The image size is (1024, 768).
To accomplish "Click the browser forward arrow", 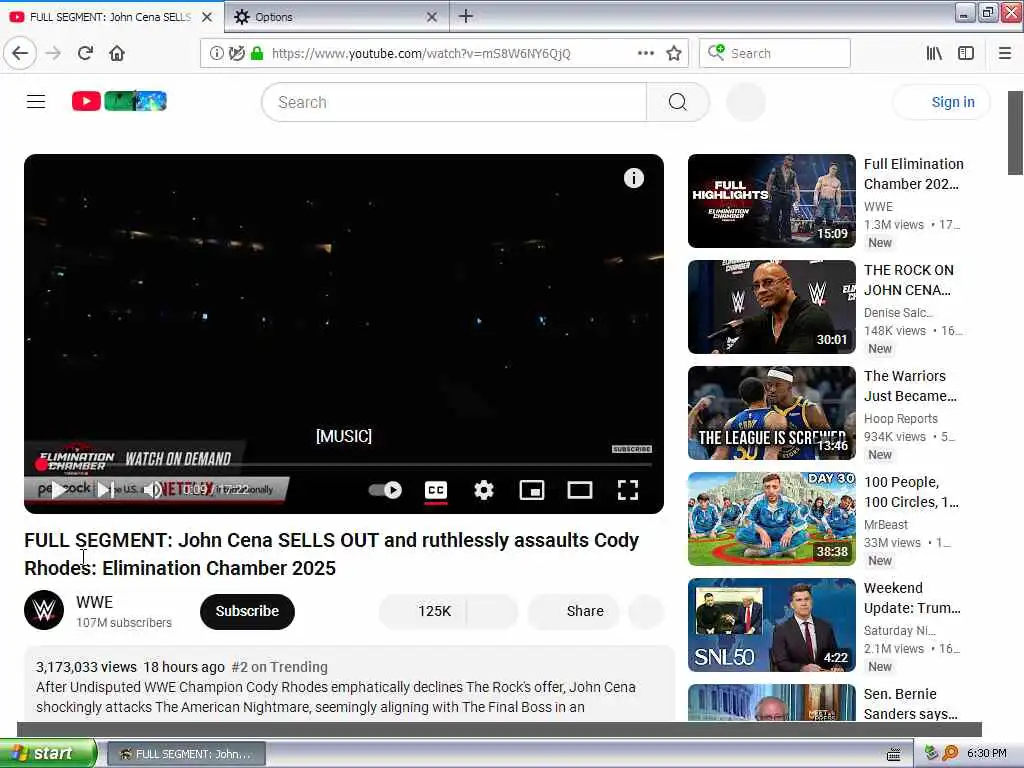I will click(x=54, y=54).
